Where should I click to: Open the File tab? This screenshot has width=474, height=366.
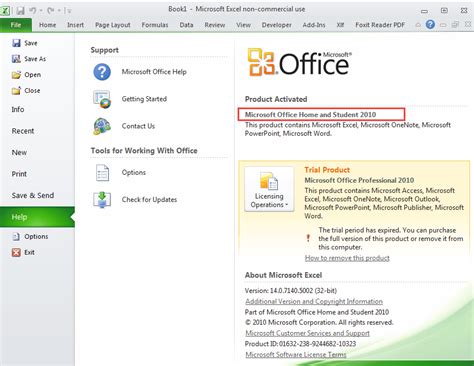tap(16, 25)
